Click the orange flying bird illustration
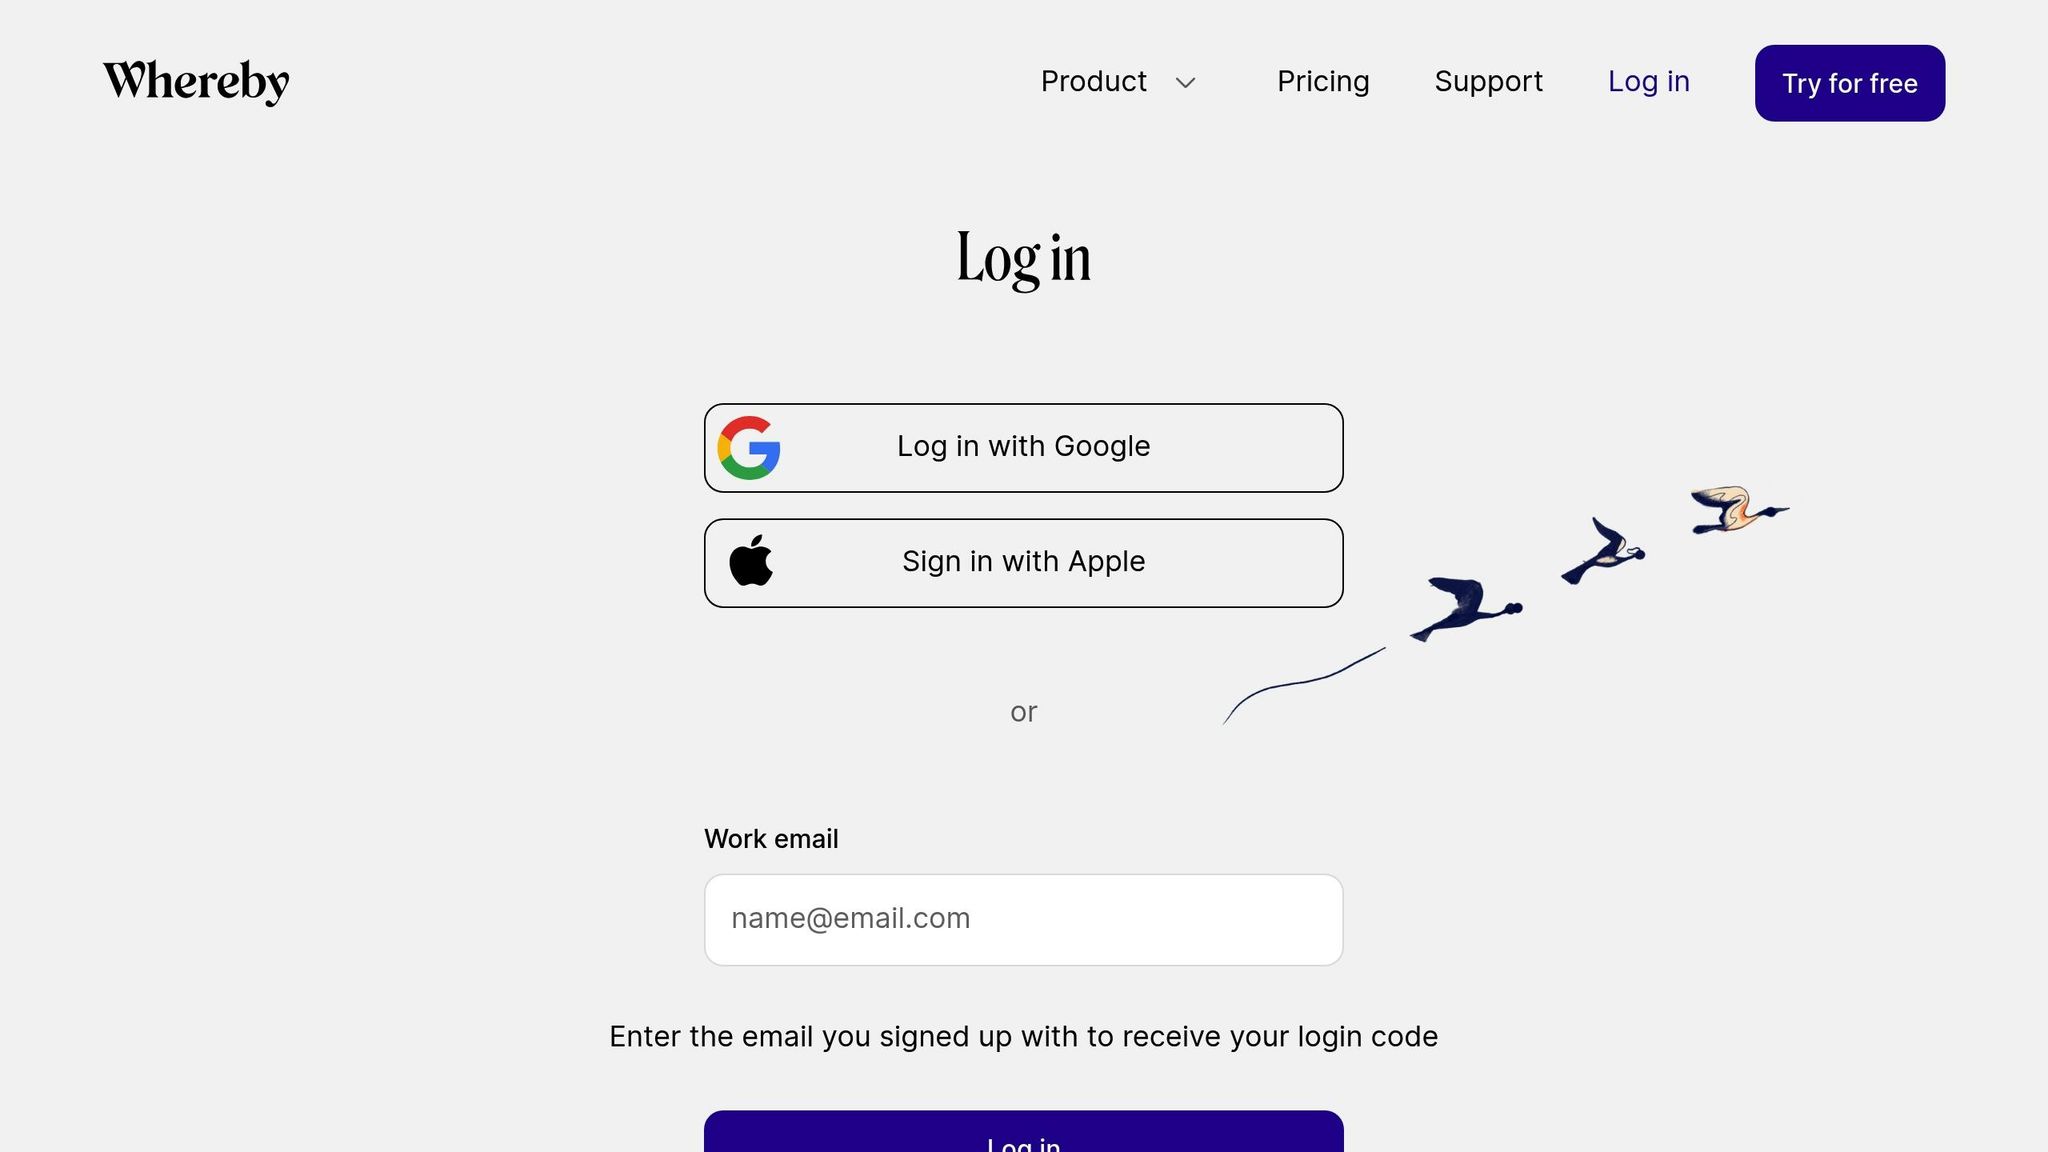Screen dimensions: 2048x1152 coord(1738,510)
